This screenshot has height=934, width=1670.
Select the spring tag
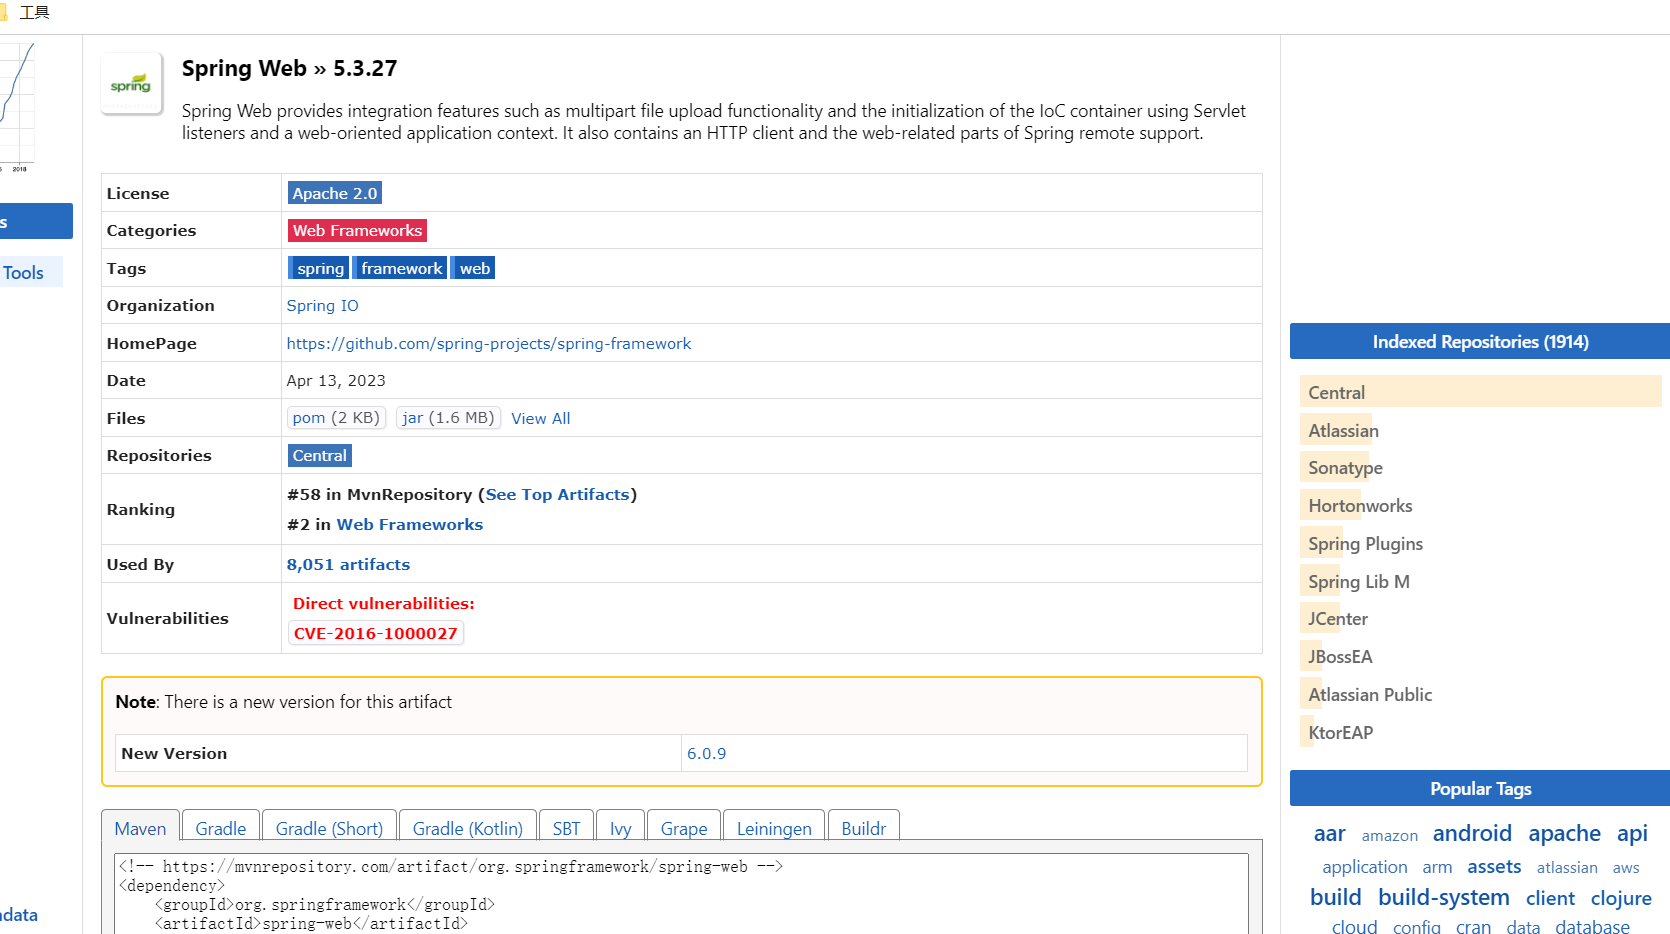[319, 268]
